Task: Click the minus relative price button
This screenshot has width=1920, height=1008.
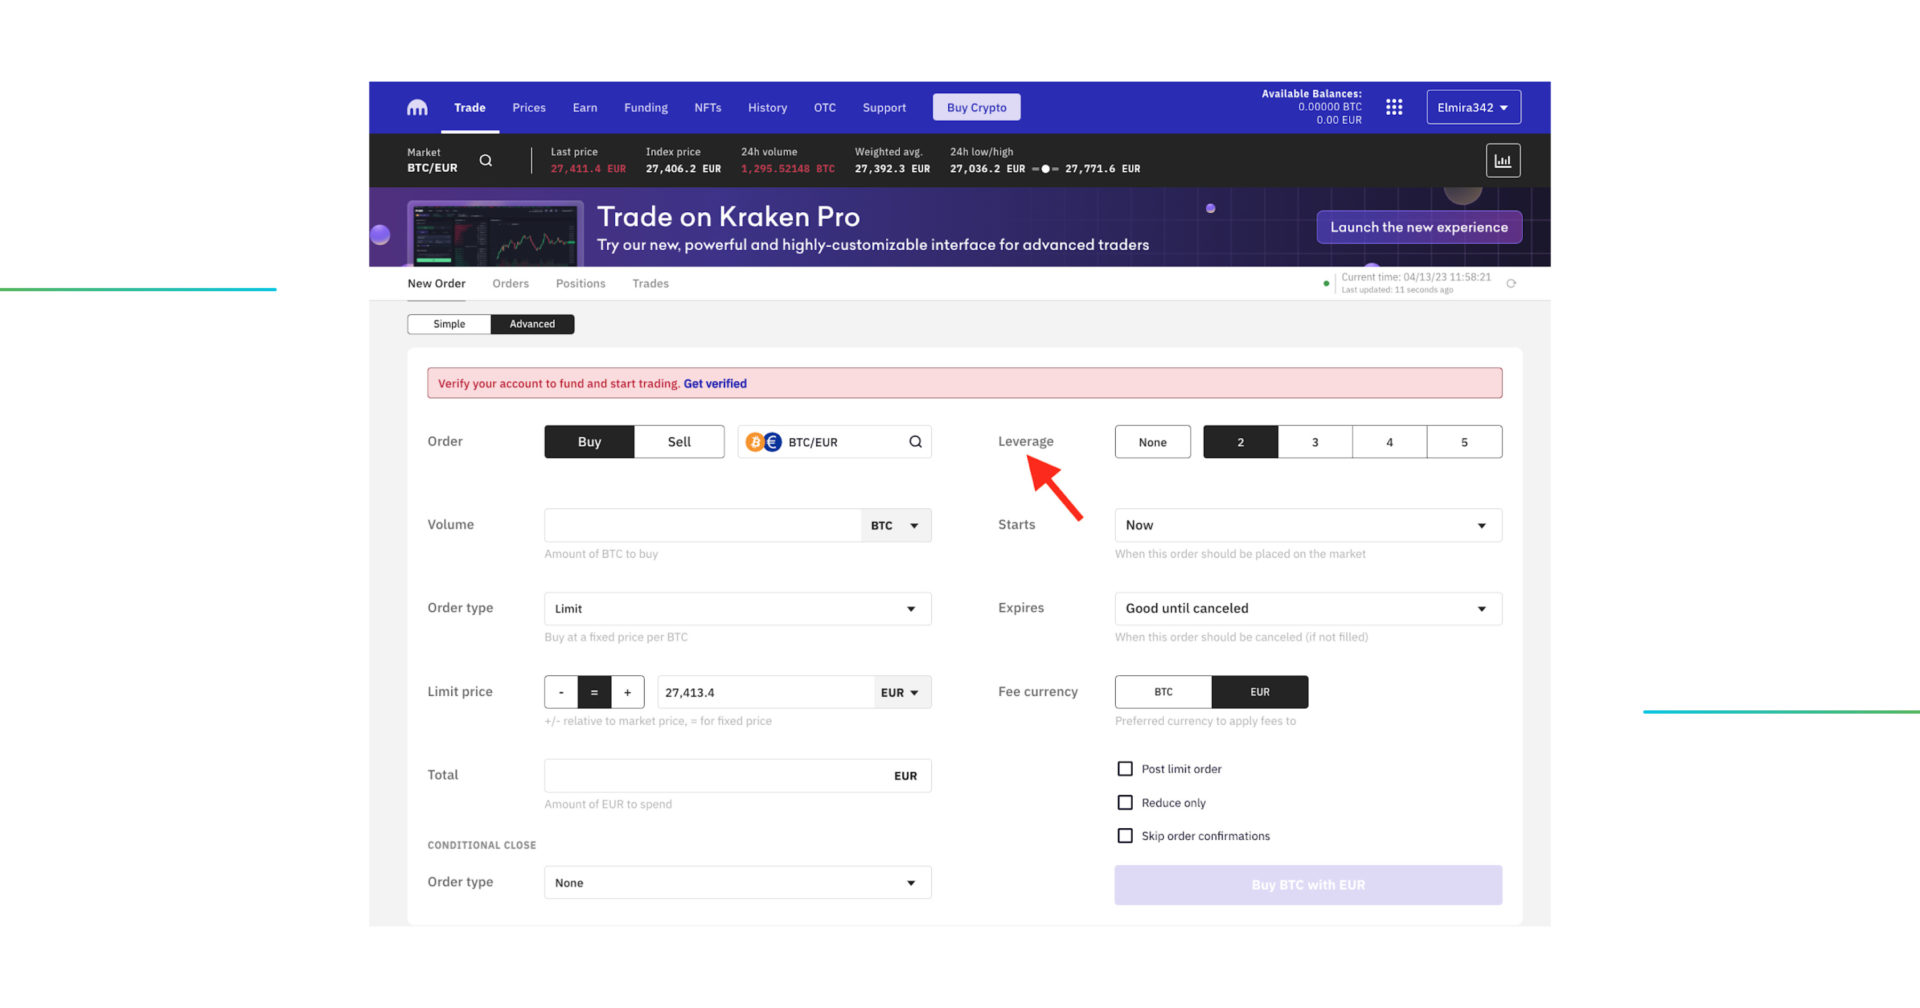Action: (561, 692)
